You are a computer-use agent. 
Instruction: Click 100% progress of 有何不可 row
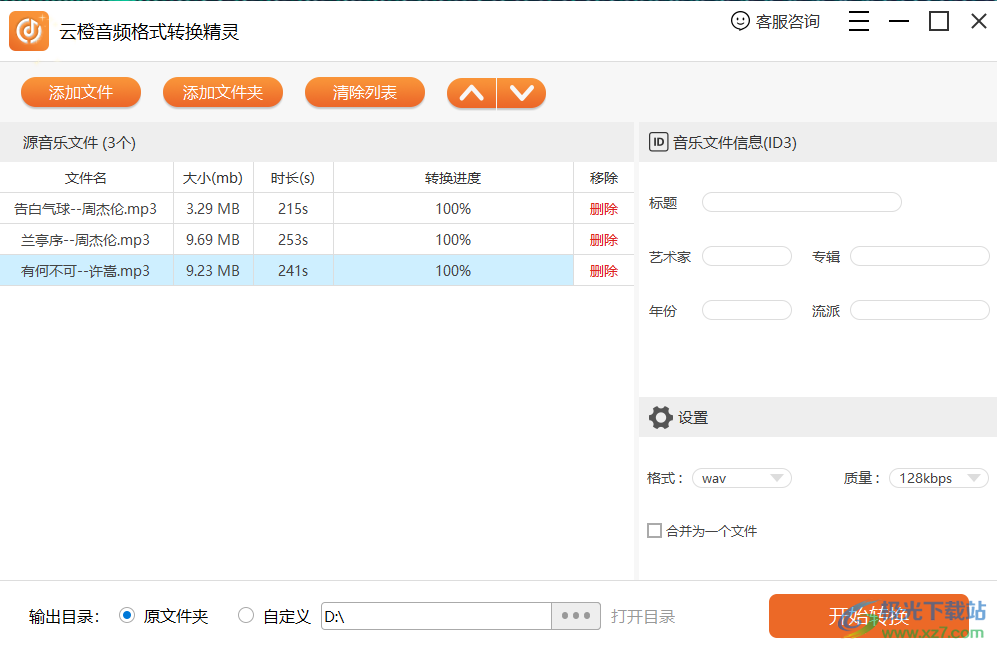(x=453, y=271)
